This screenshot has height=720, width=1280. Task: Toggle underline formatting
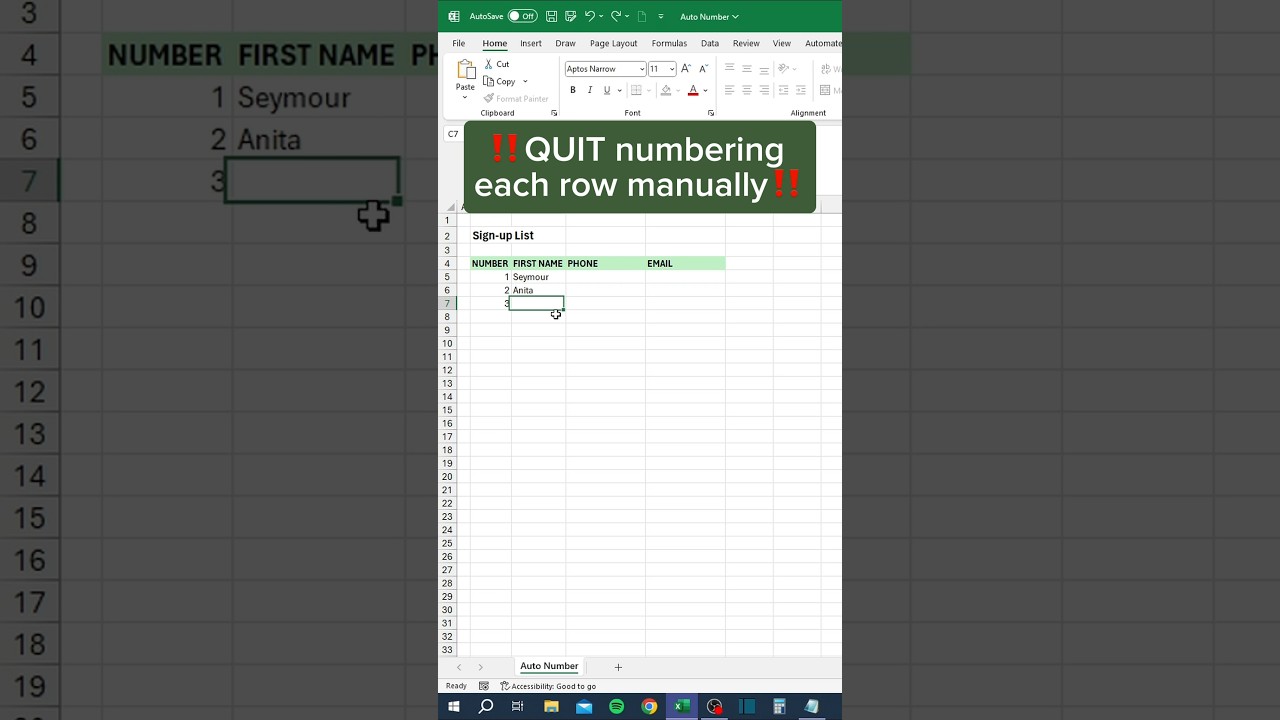[606, 90]
